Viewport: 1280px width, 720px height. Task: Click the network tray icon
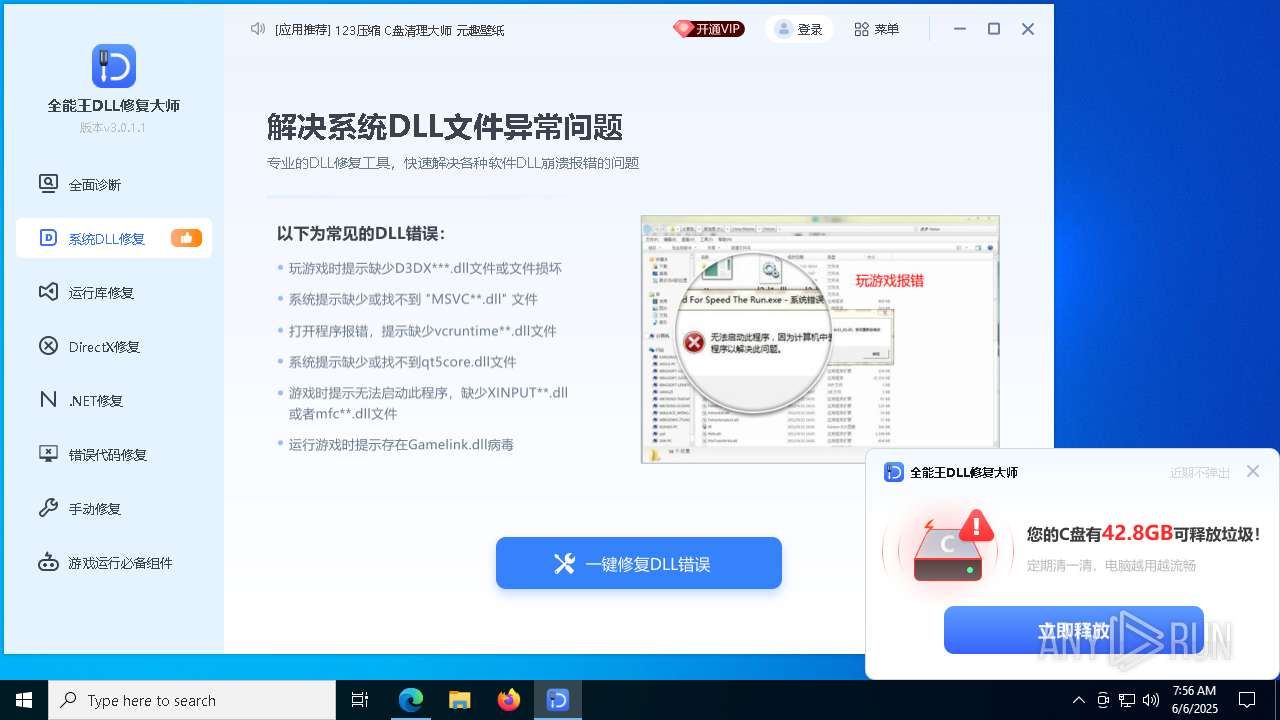(x=1127, y=700)
